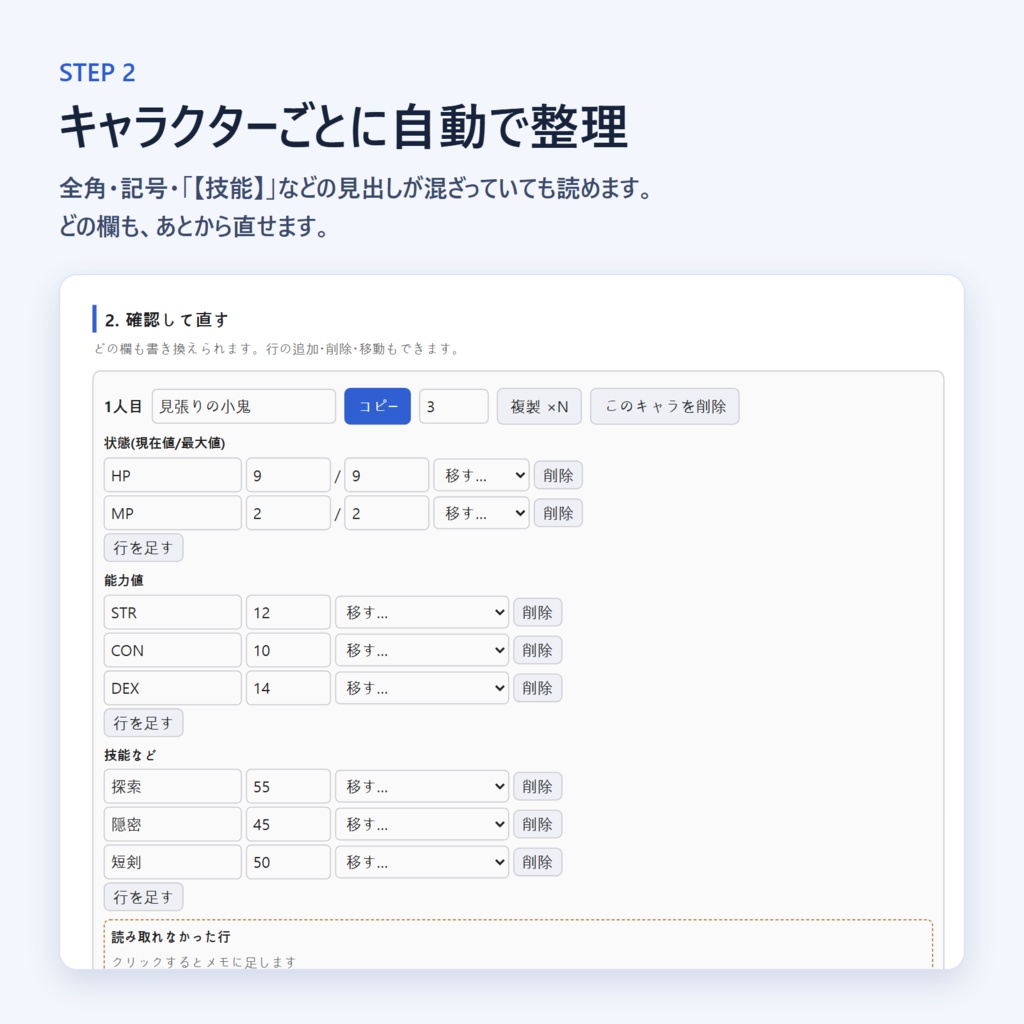
Task: Click the MP maximum value field
Action: pyautogui.click(x=386, y=513)
